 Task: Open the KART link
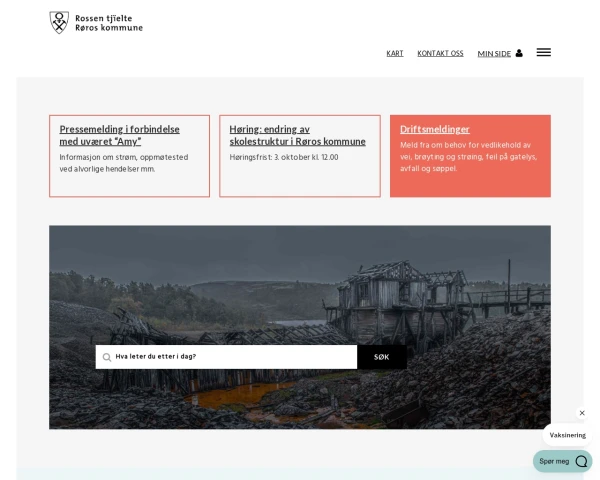coord(395,53)
